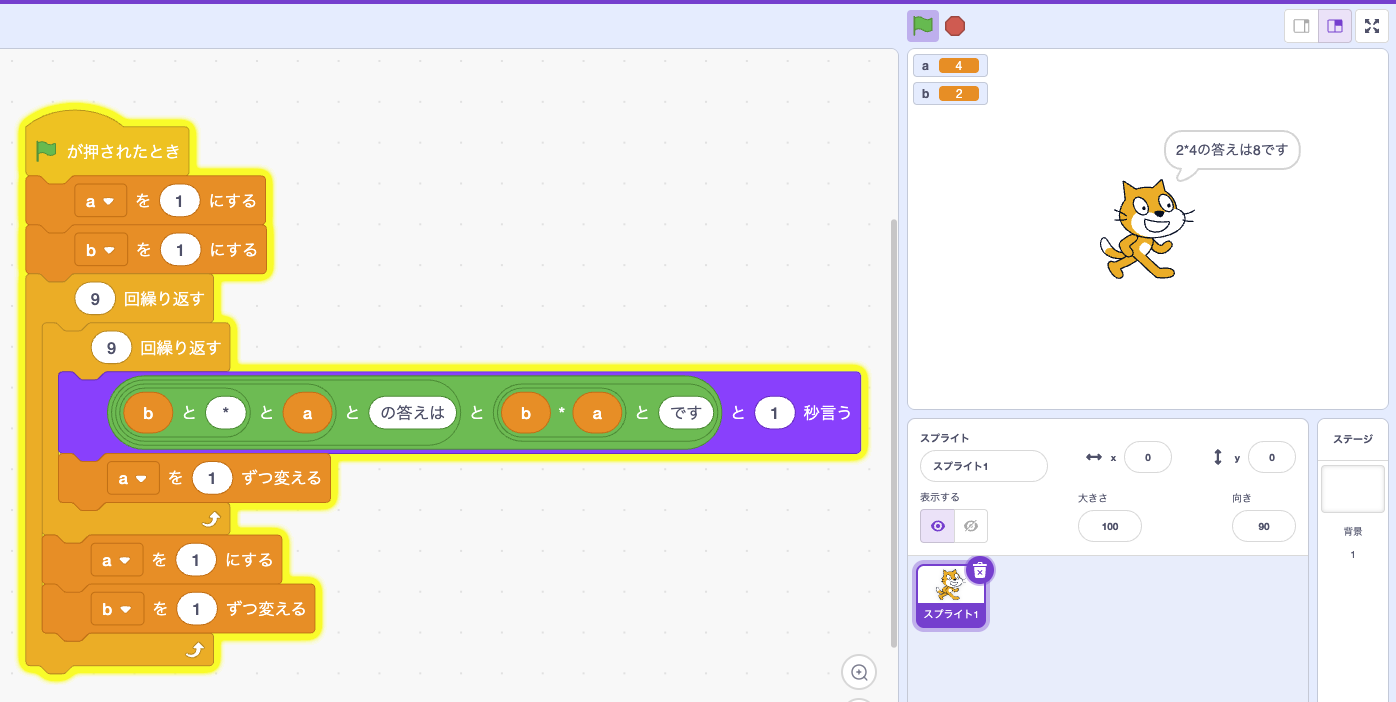The height and width of the screenshot is (702, 1396).
Task: Click the 'スプライト' panel heading
Action: click(945, 438)
